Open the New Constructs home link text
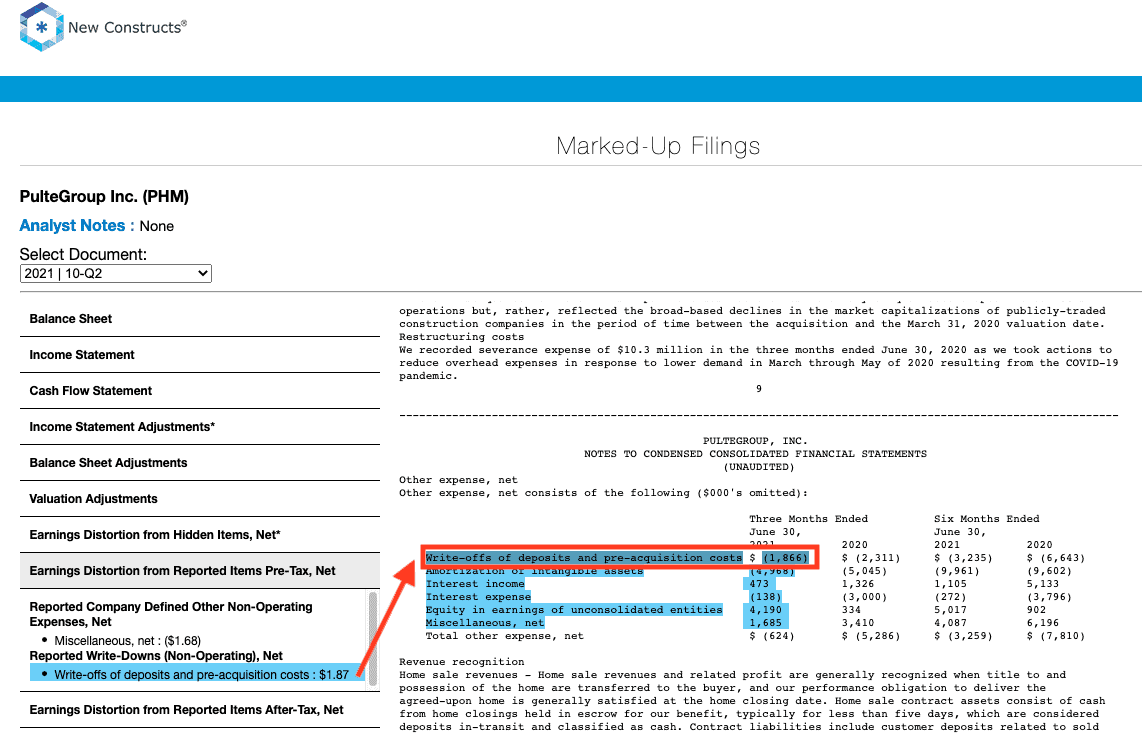 tap(127, 27)
